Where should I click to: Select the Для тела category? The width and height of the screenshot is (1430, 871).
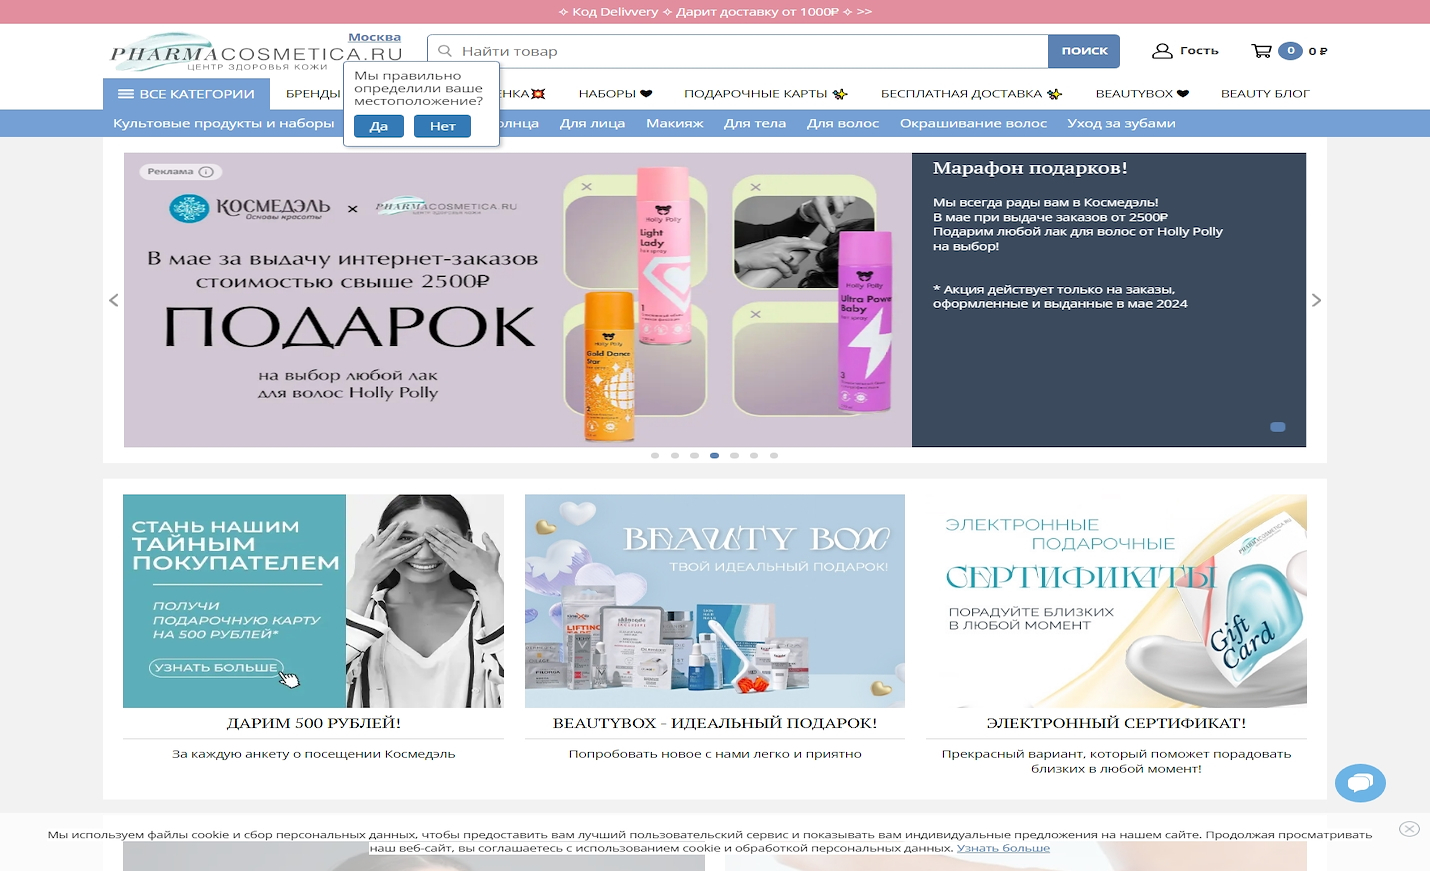(x=755, y=124)
